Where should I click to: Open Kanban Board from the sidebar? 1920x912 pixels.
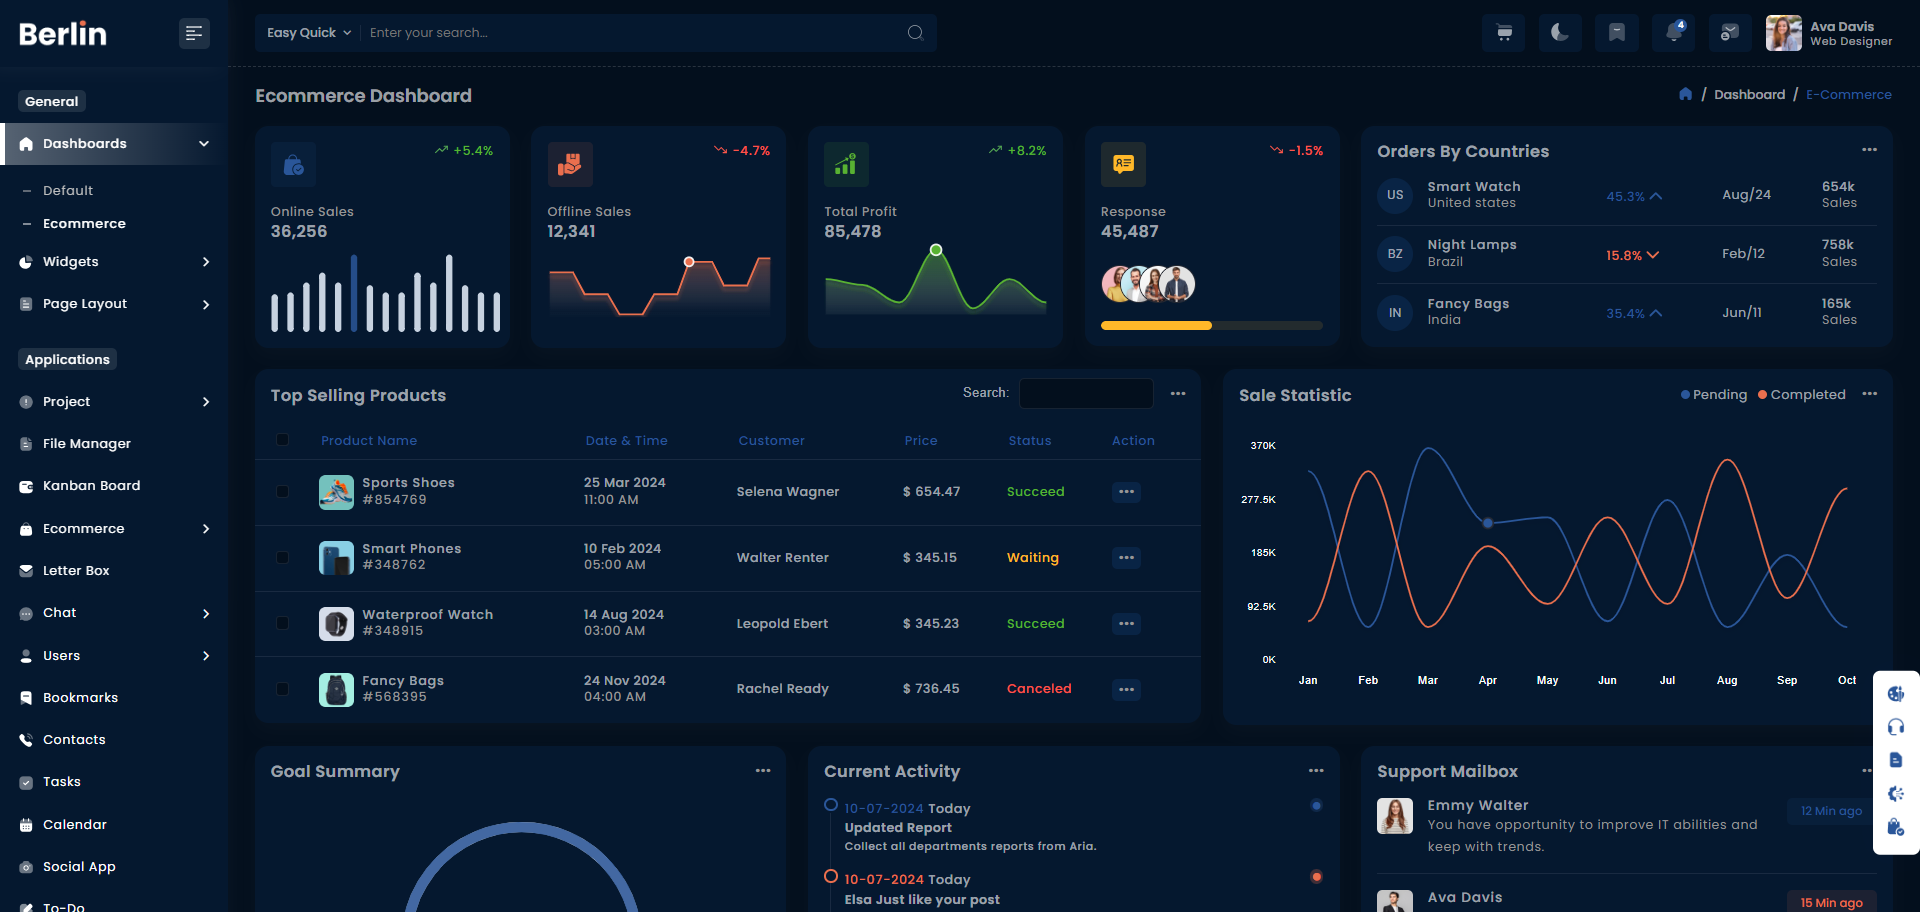(91, 486)
